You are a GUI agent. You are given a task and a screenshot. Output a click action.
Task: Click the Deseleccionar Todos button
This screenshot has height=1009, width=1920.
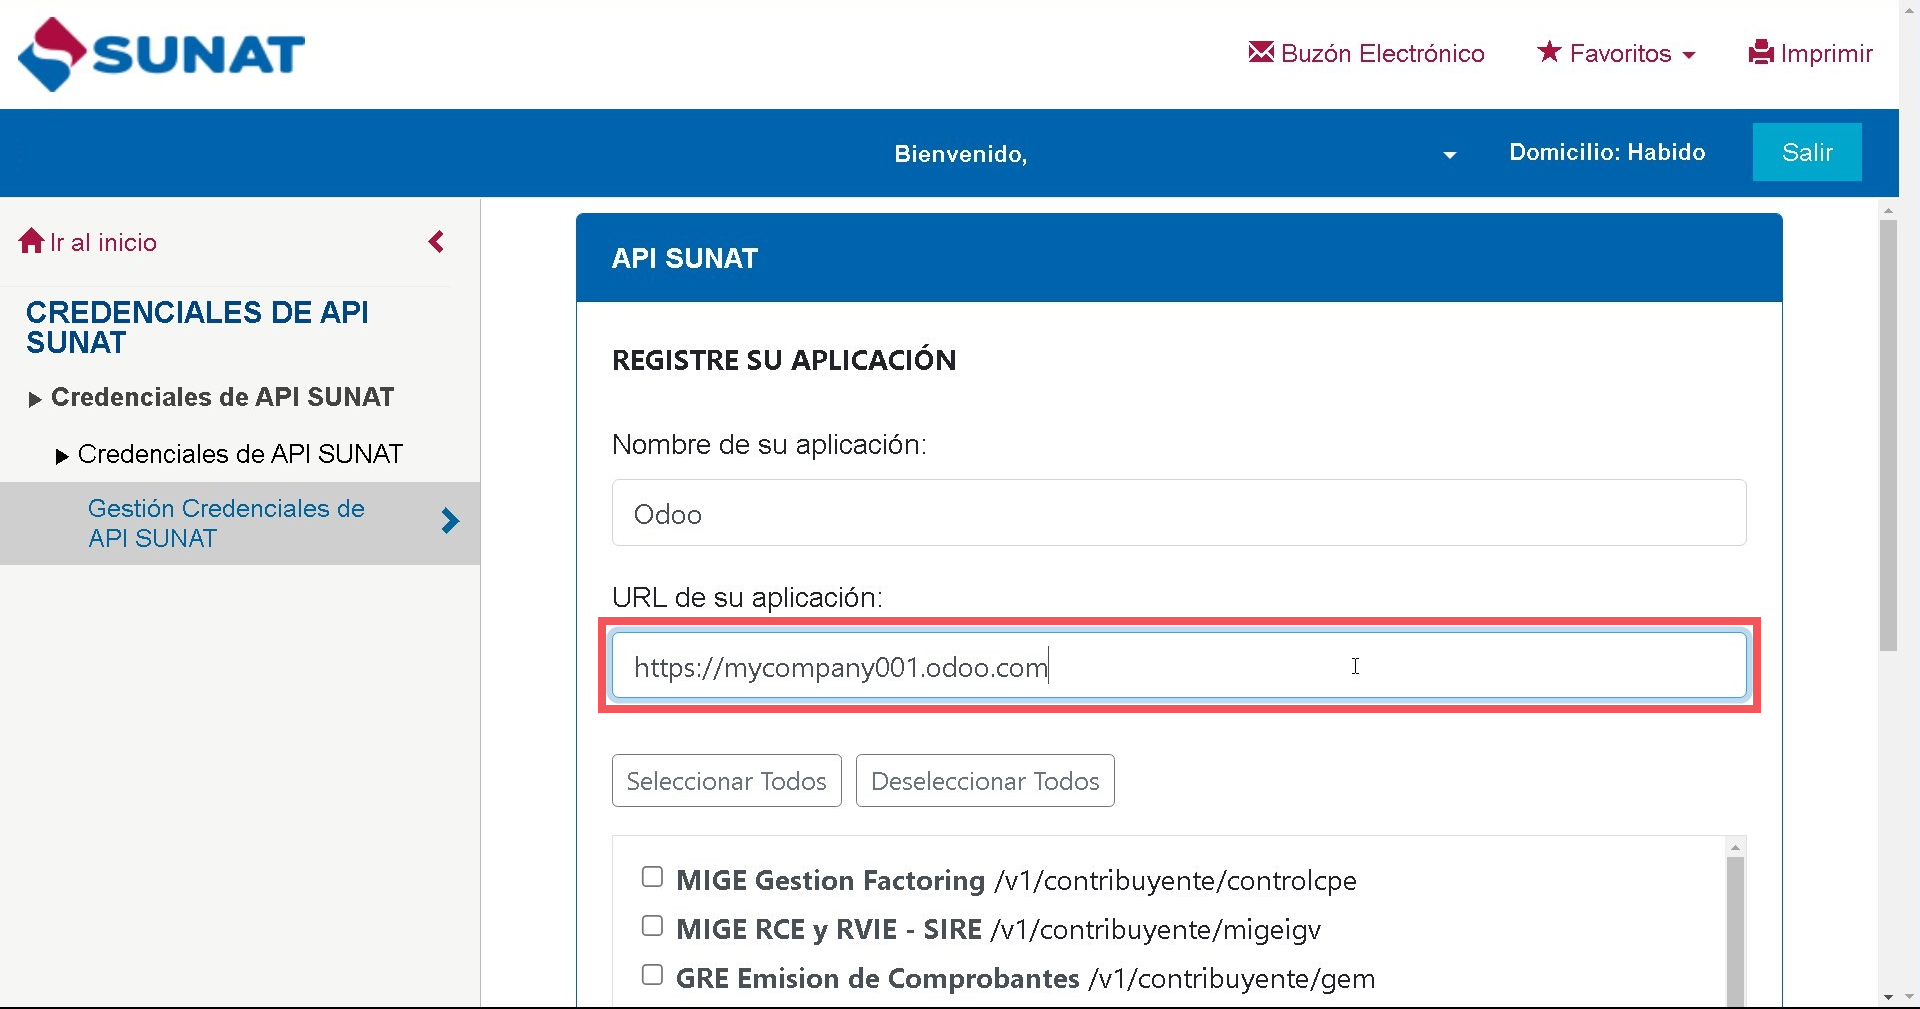click(985, 780)
